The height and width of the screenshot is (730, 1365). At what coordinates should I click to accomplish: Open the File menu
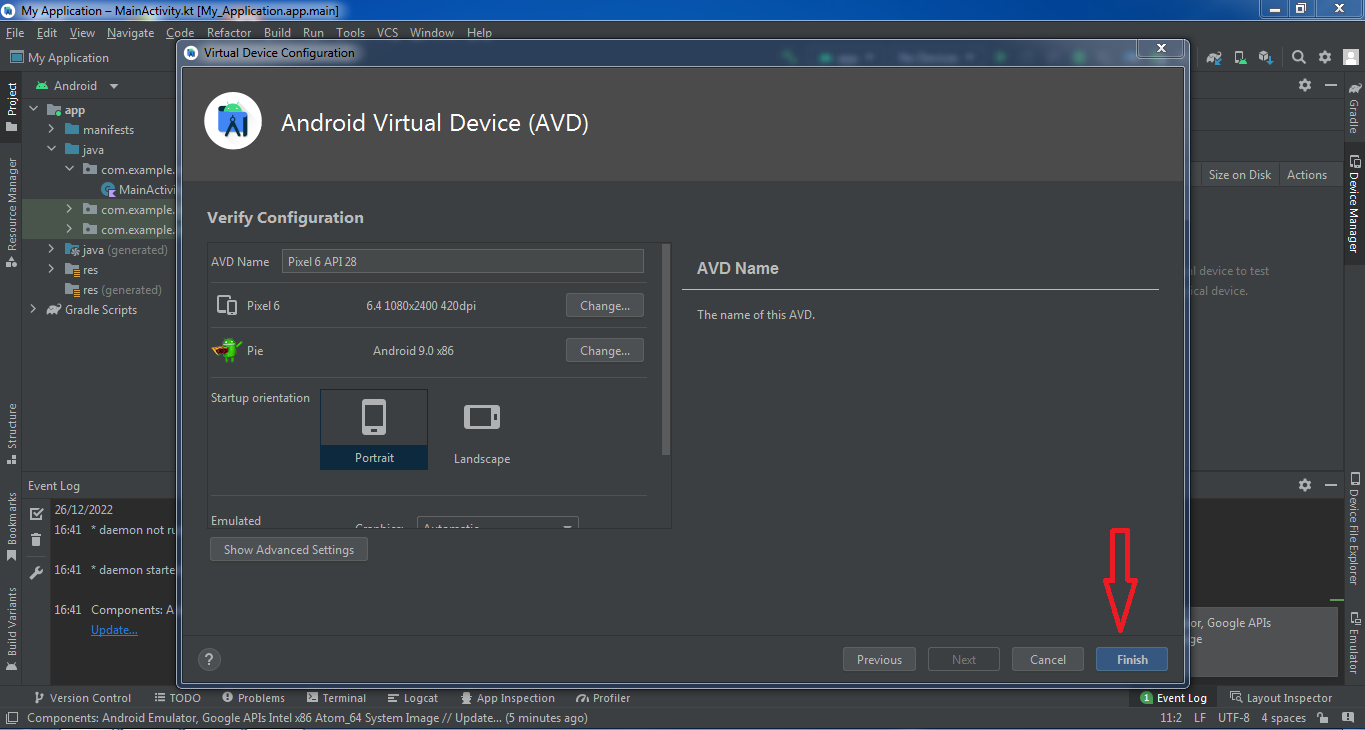click(x=15, y=33)
